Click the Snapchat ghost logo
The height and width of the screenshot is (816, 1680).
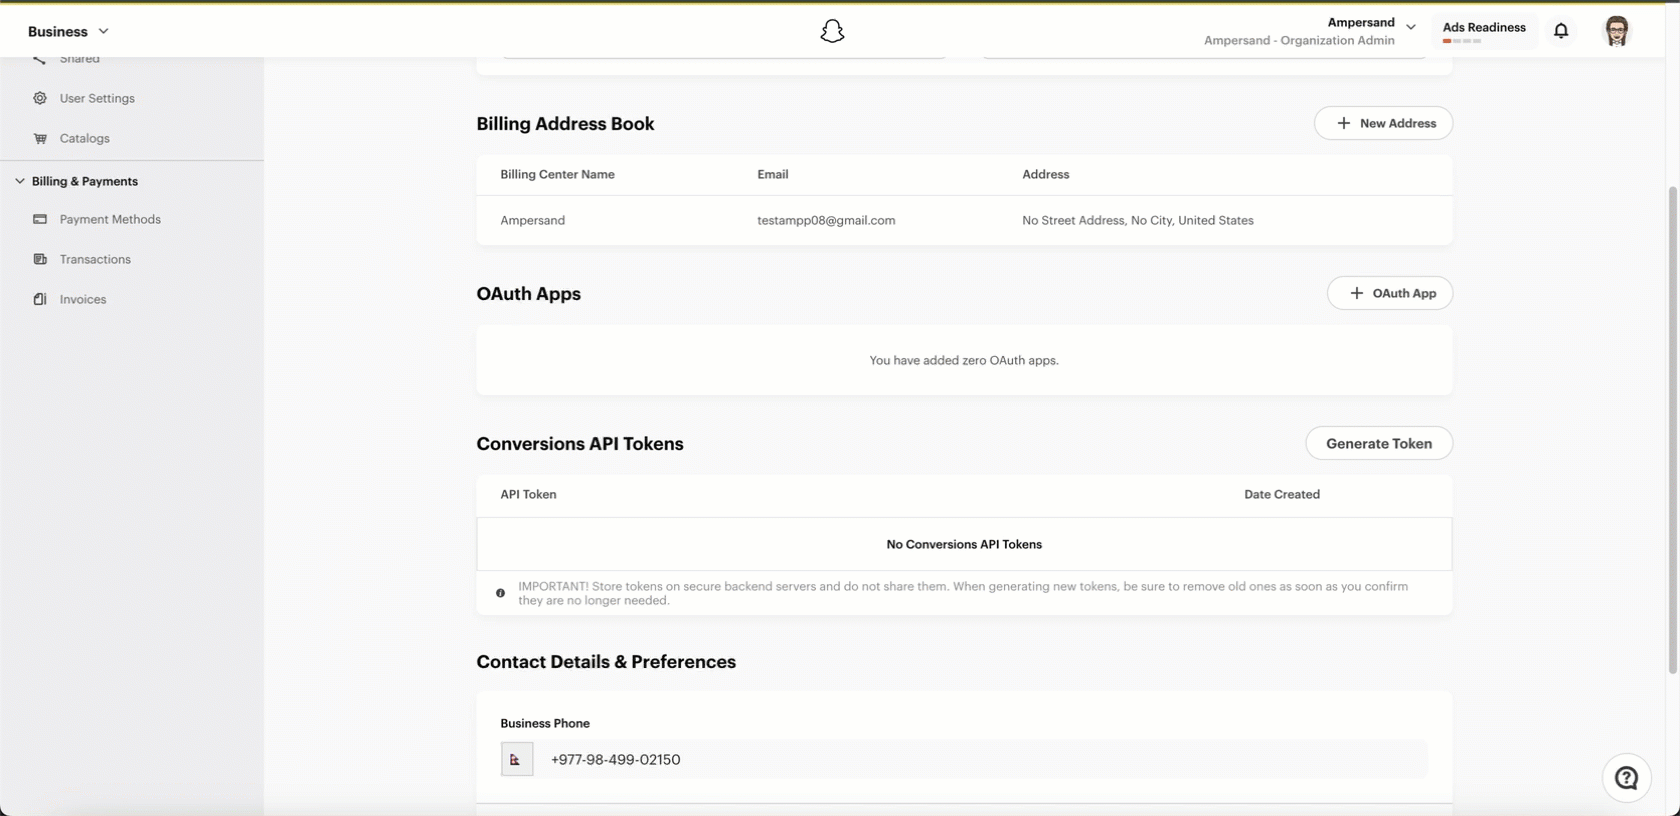pos(832,31)
